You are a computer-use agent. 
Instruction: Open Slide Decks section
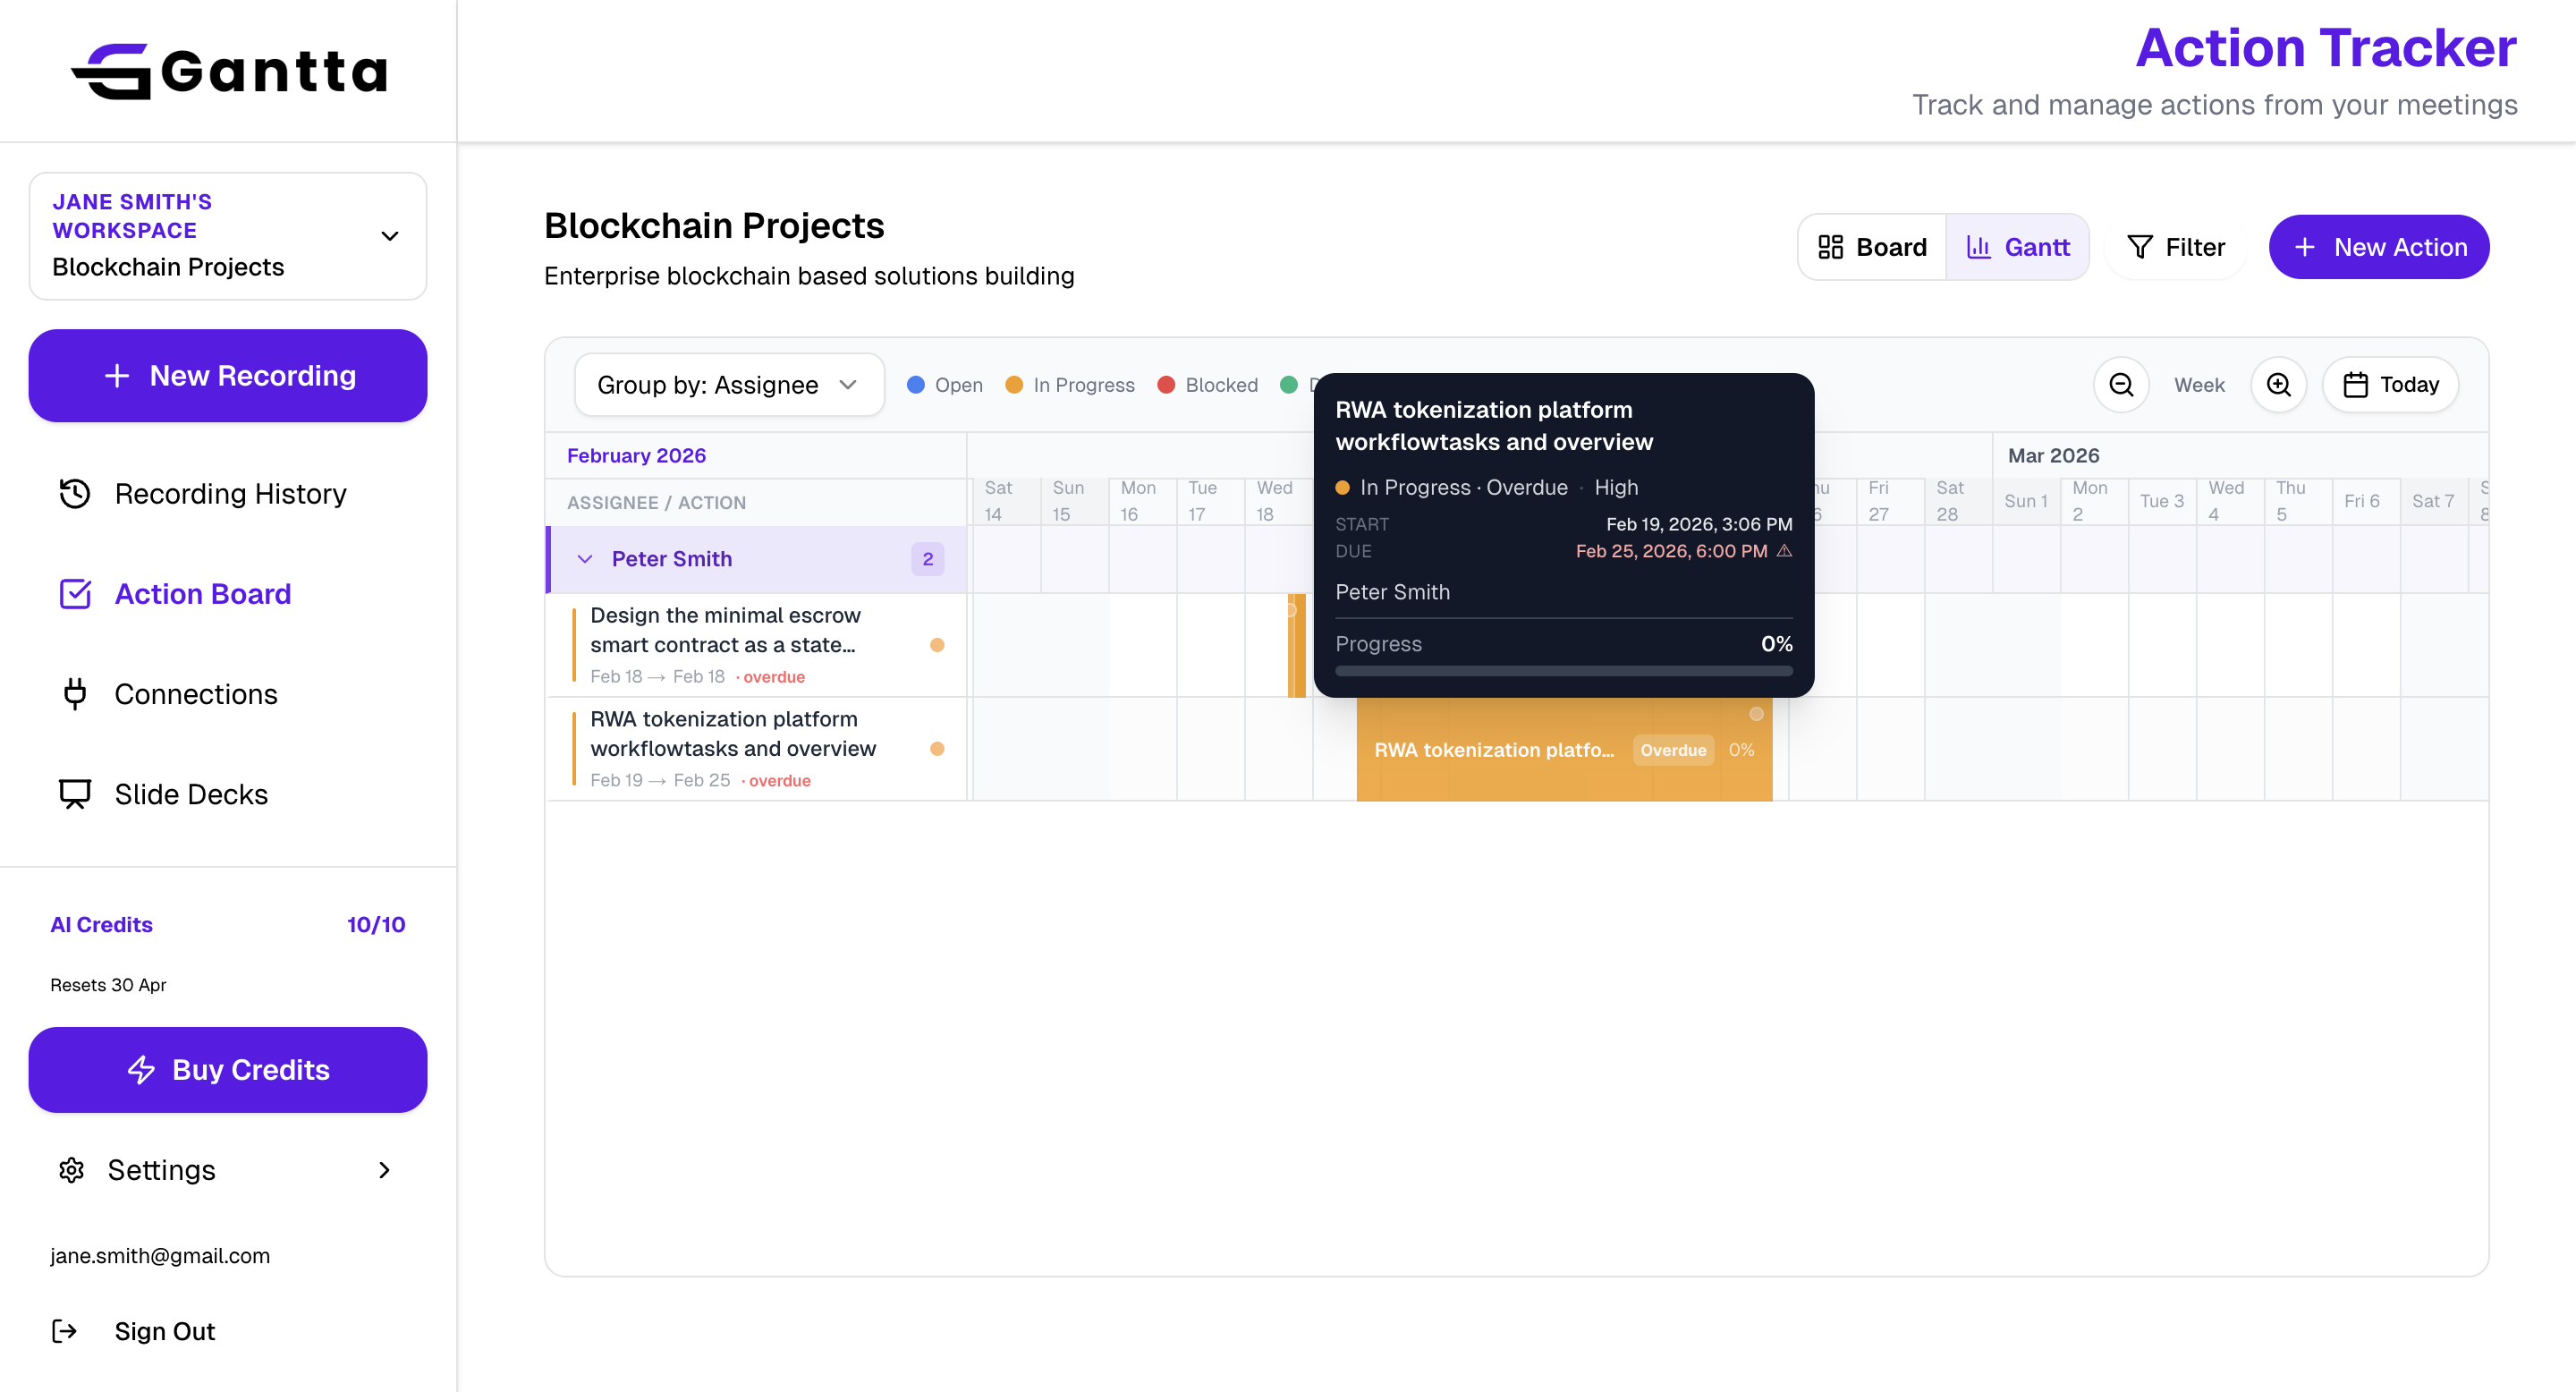point(190,793)
